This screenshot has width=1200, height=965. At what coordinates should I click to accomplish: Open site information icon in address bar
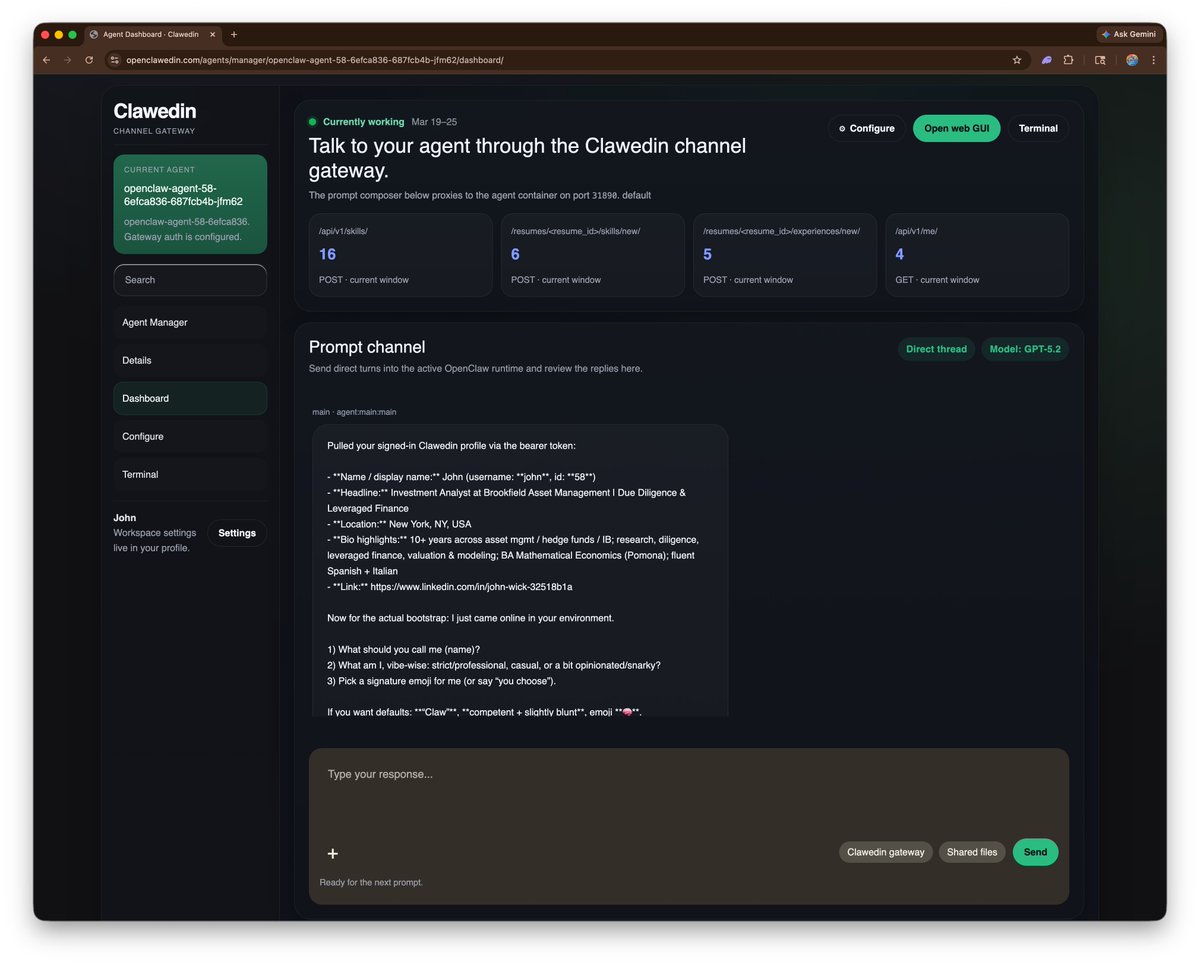pos(115,60)
